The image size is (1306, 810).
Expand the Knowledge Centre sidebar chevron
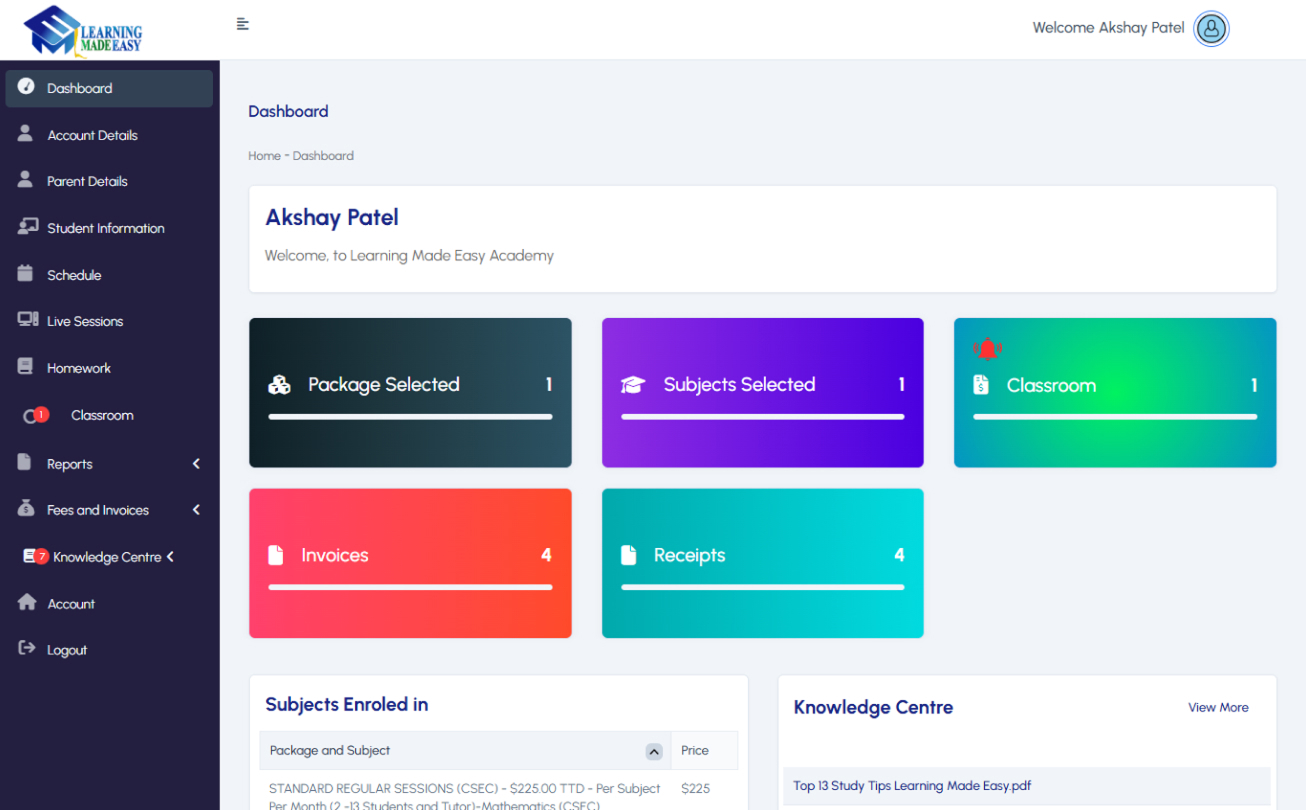[x=171, y=556]
